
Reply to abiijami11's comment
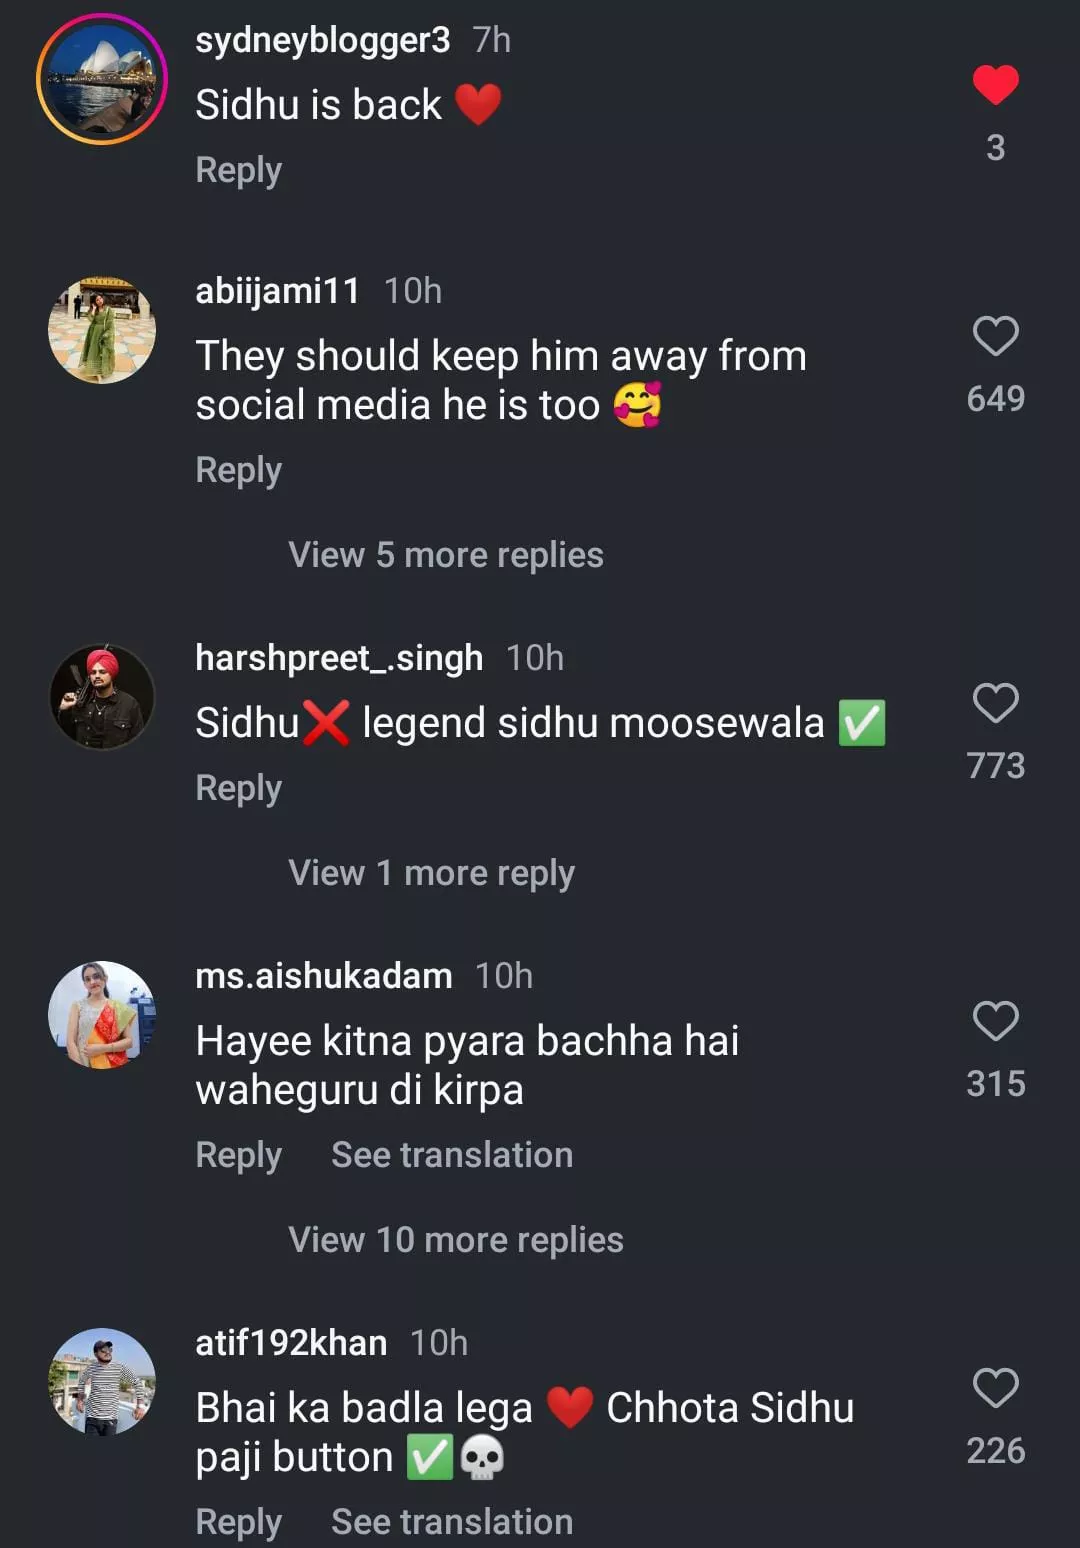238,470
